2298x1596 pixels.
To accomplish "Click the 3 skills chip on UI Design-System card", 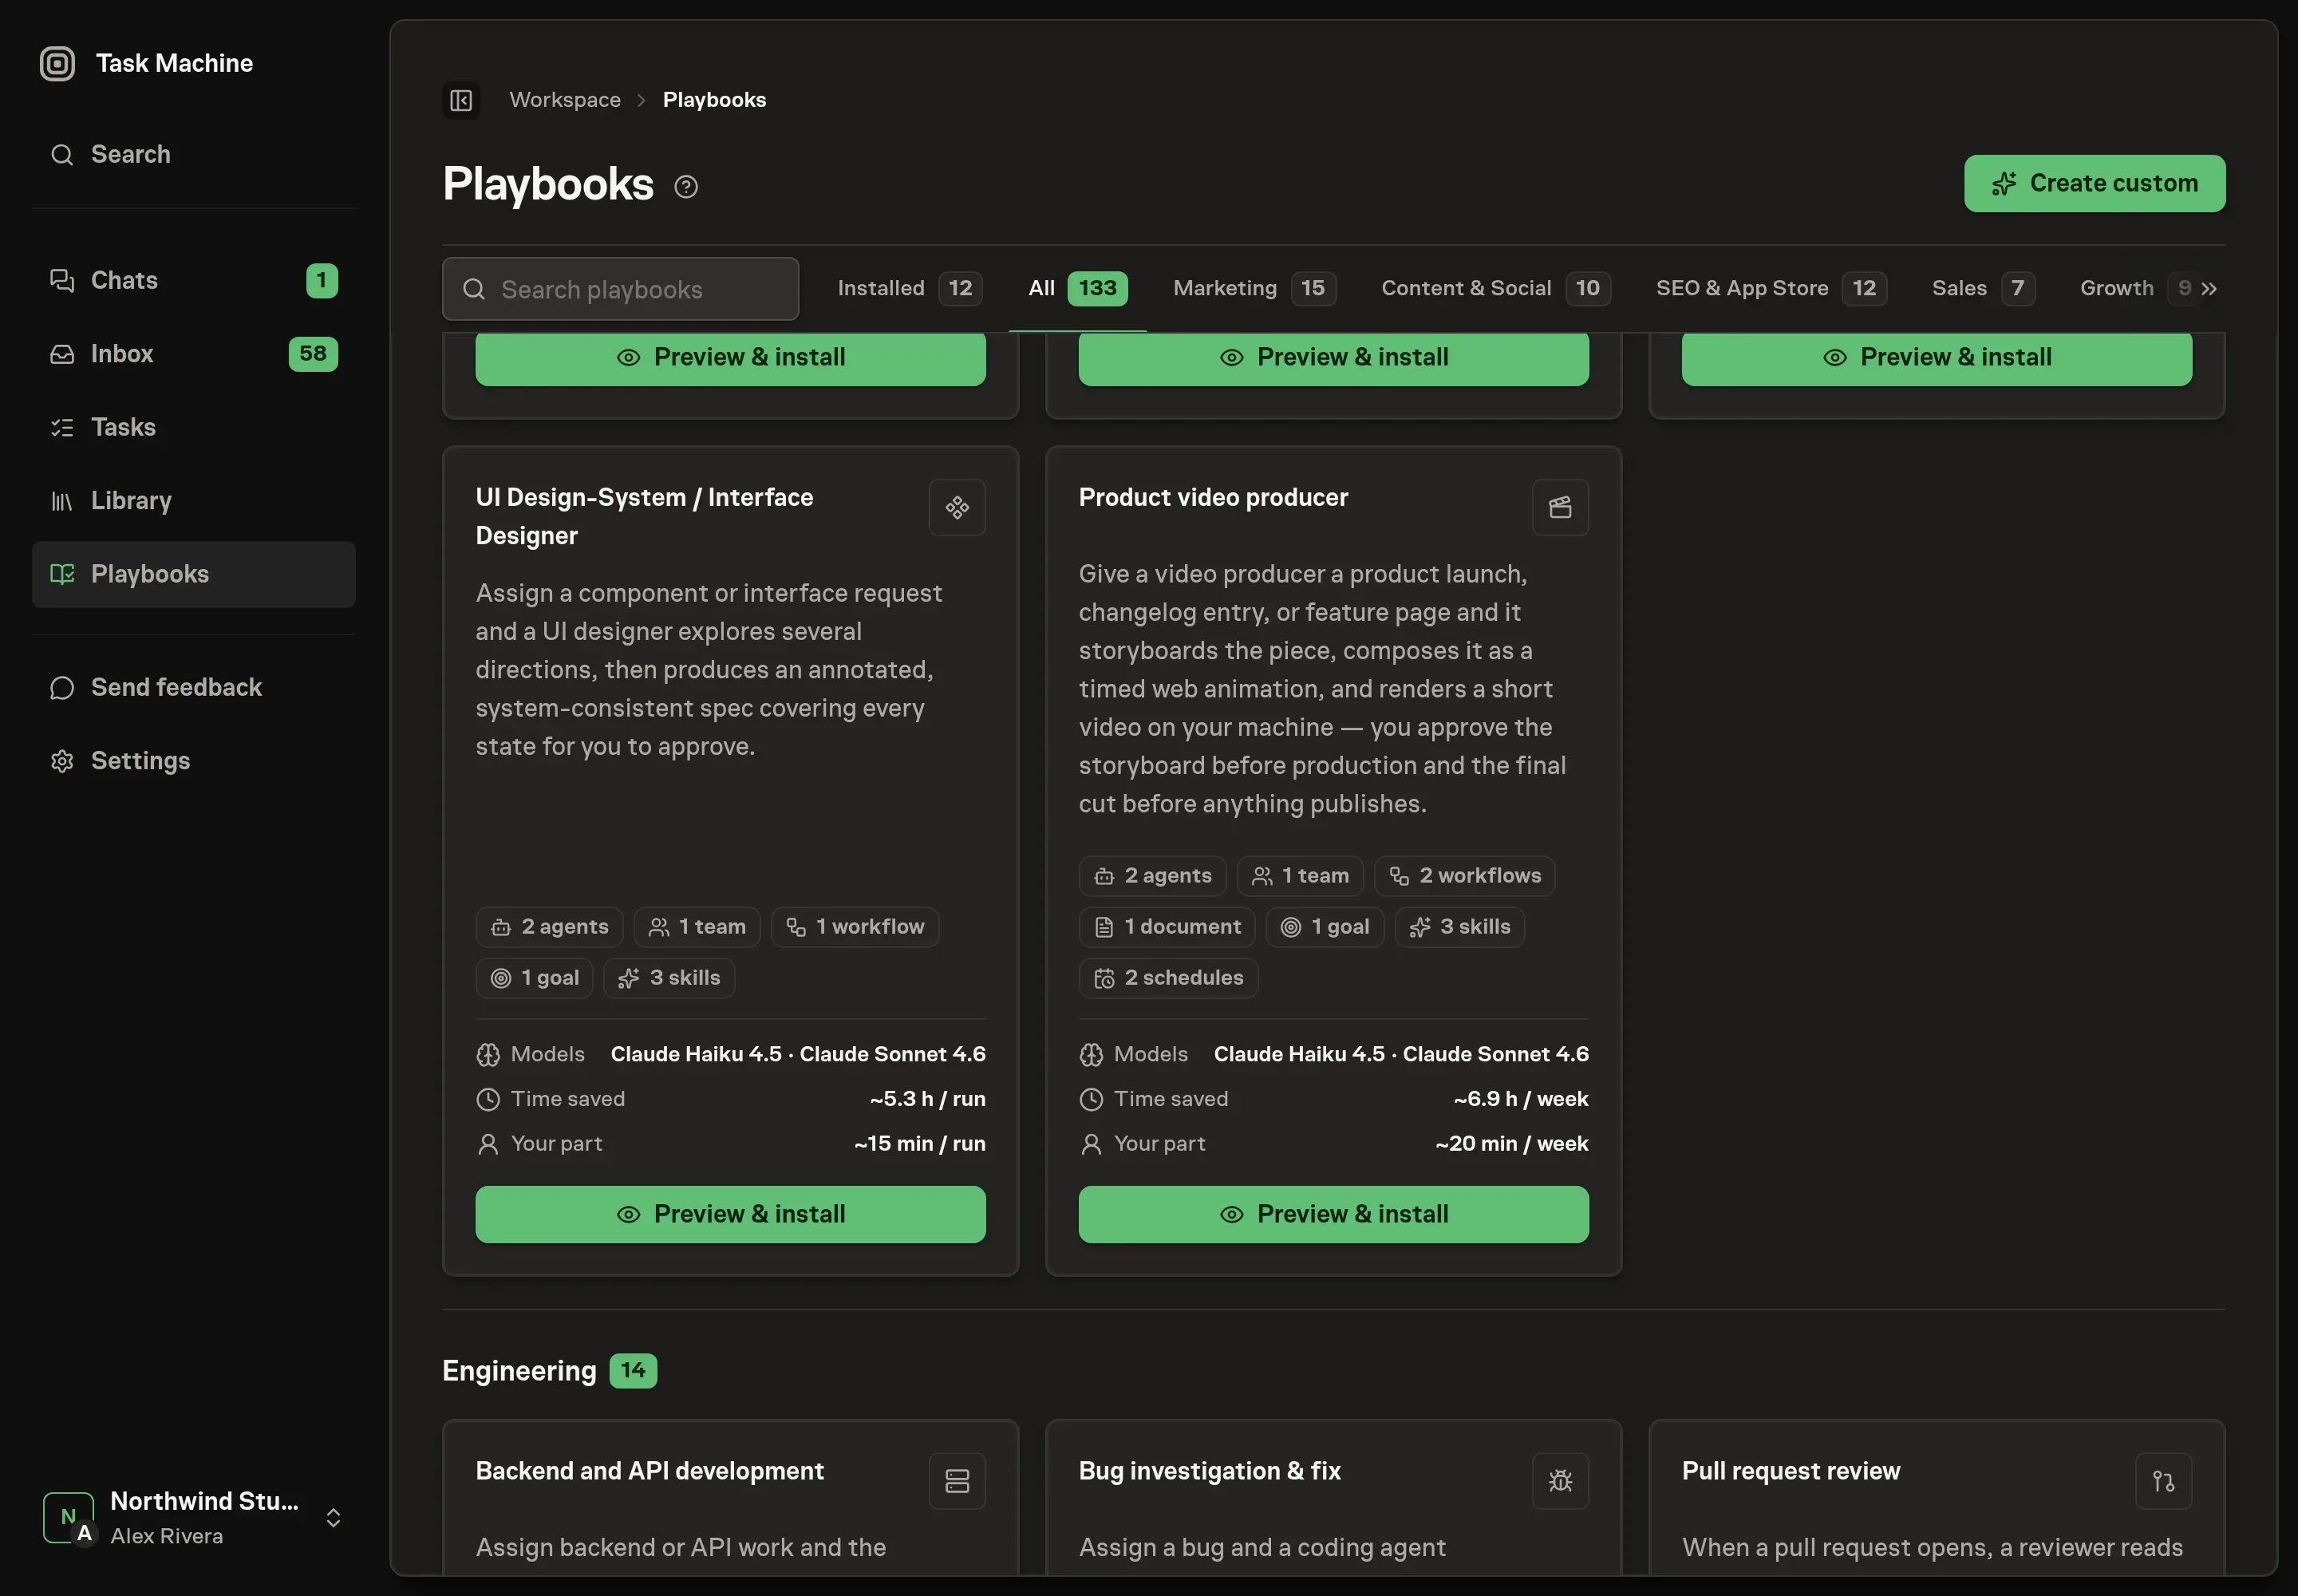I will (x=669, y=978).
